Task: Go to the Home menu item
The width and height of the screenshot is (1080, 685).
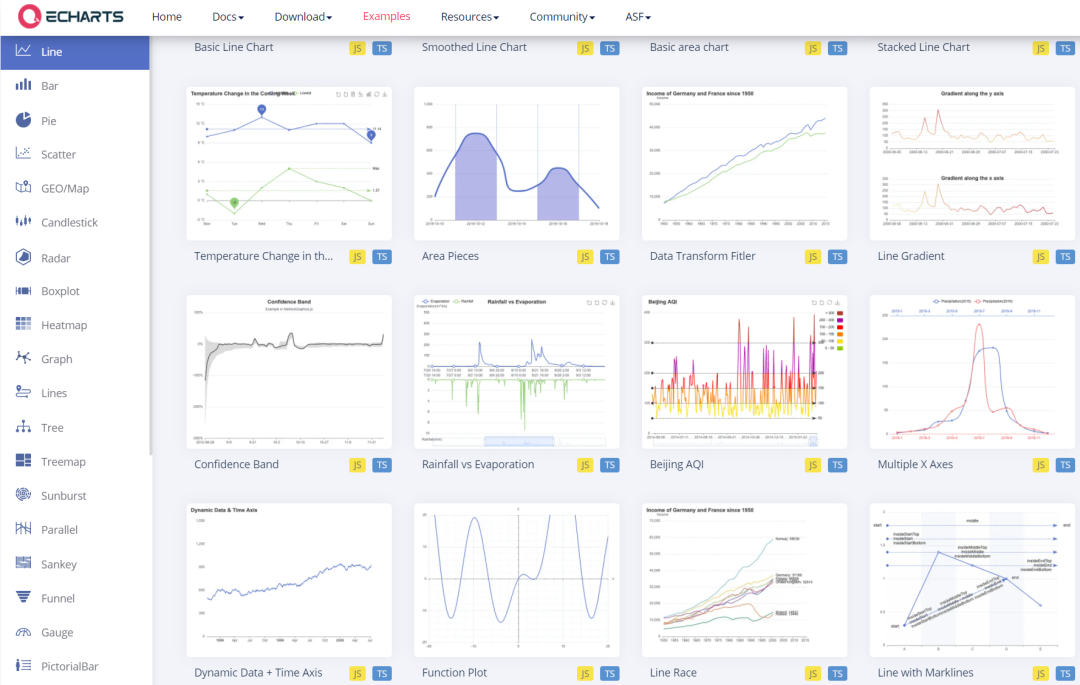Action: pos(167,17)
